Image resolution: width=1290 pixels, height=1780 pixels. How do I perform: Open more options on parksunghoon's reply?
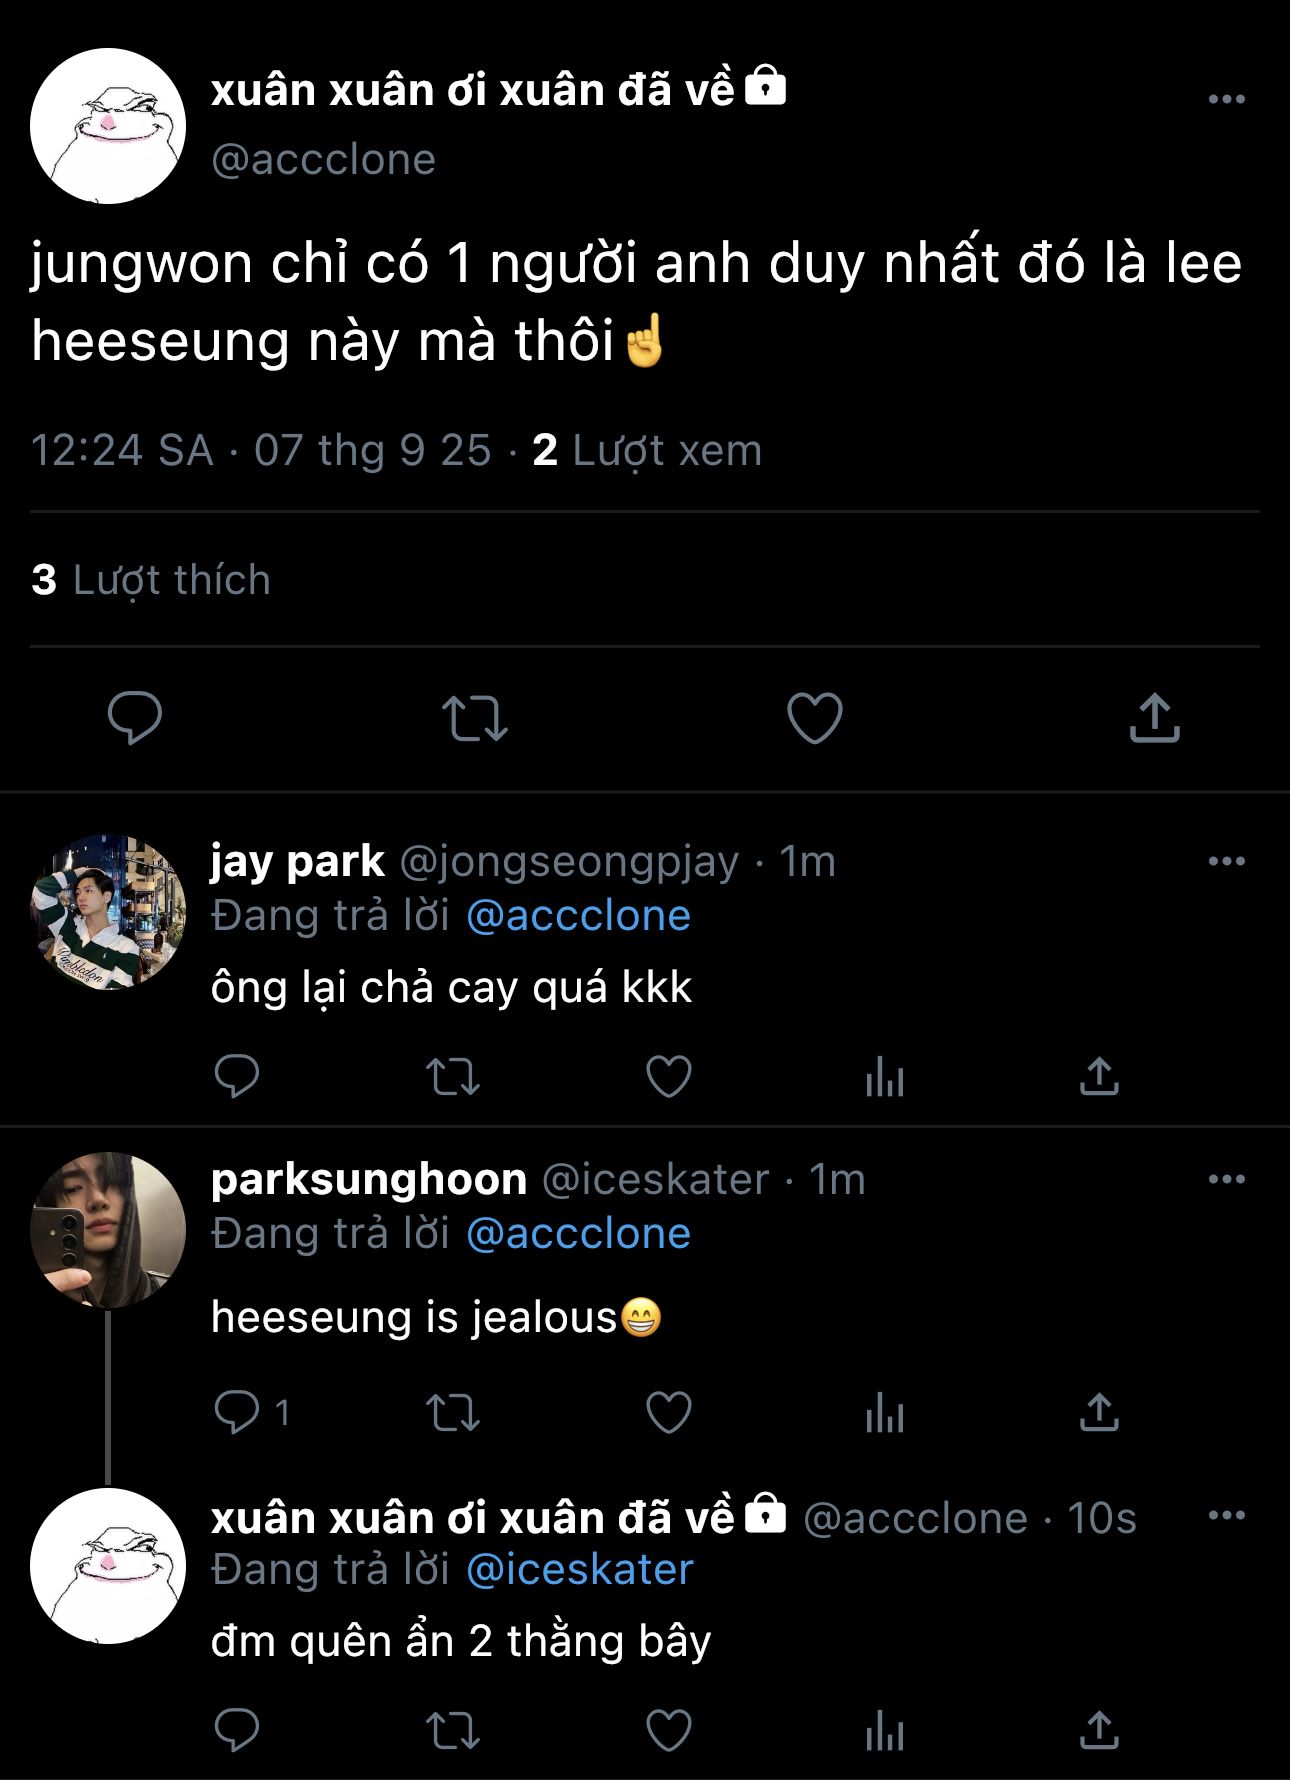click(x=1227, y=1179)
